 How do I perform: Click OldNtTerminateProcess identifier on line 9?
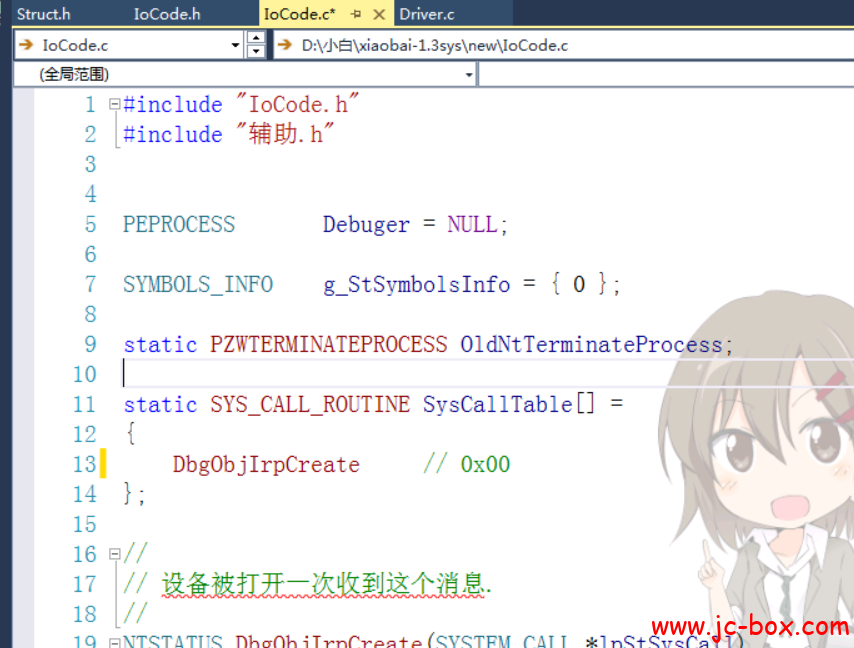pyautogui.click(x=590, y=345)
